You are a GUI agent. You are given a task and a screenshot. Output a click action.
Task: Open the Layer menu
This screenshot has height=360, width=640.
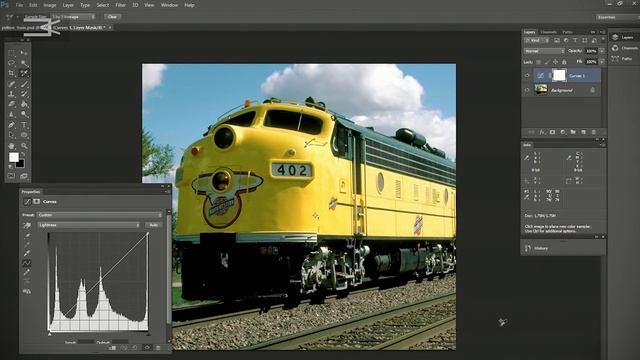pos(68,5)
